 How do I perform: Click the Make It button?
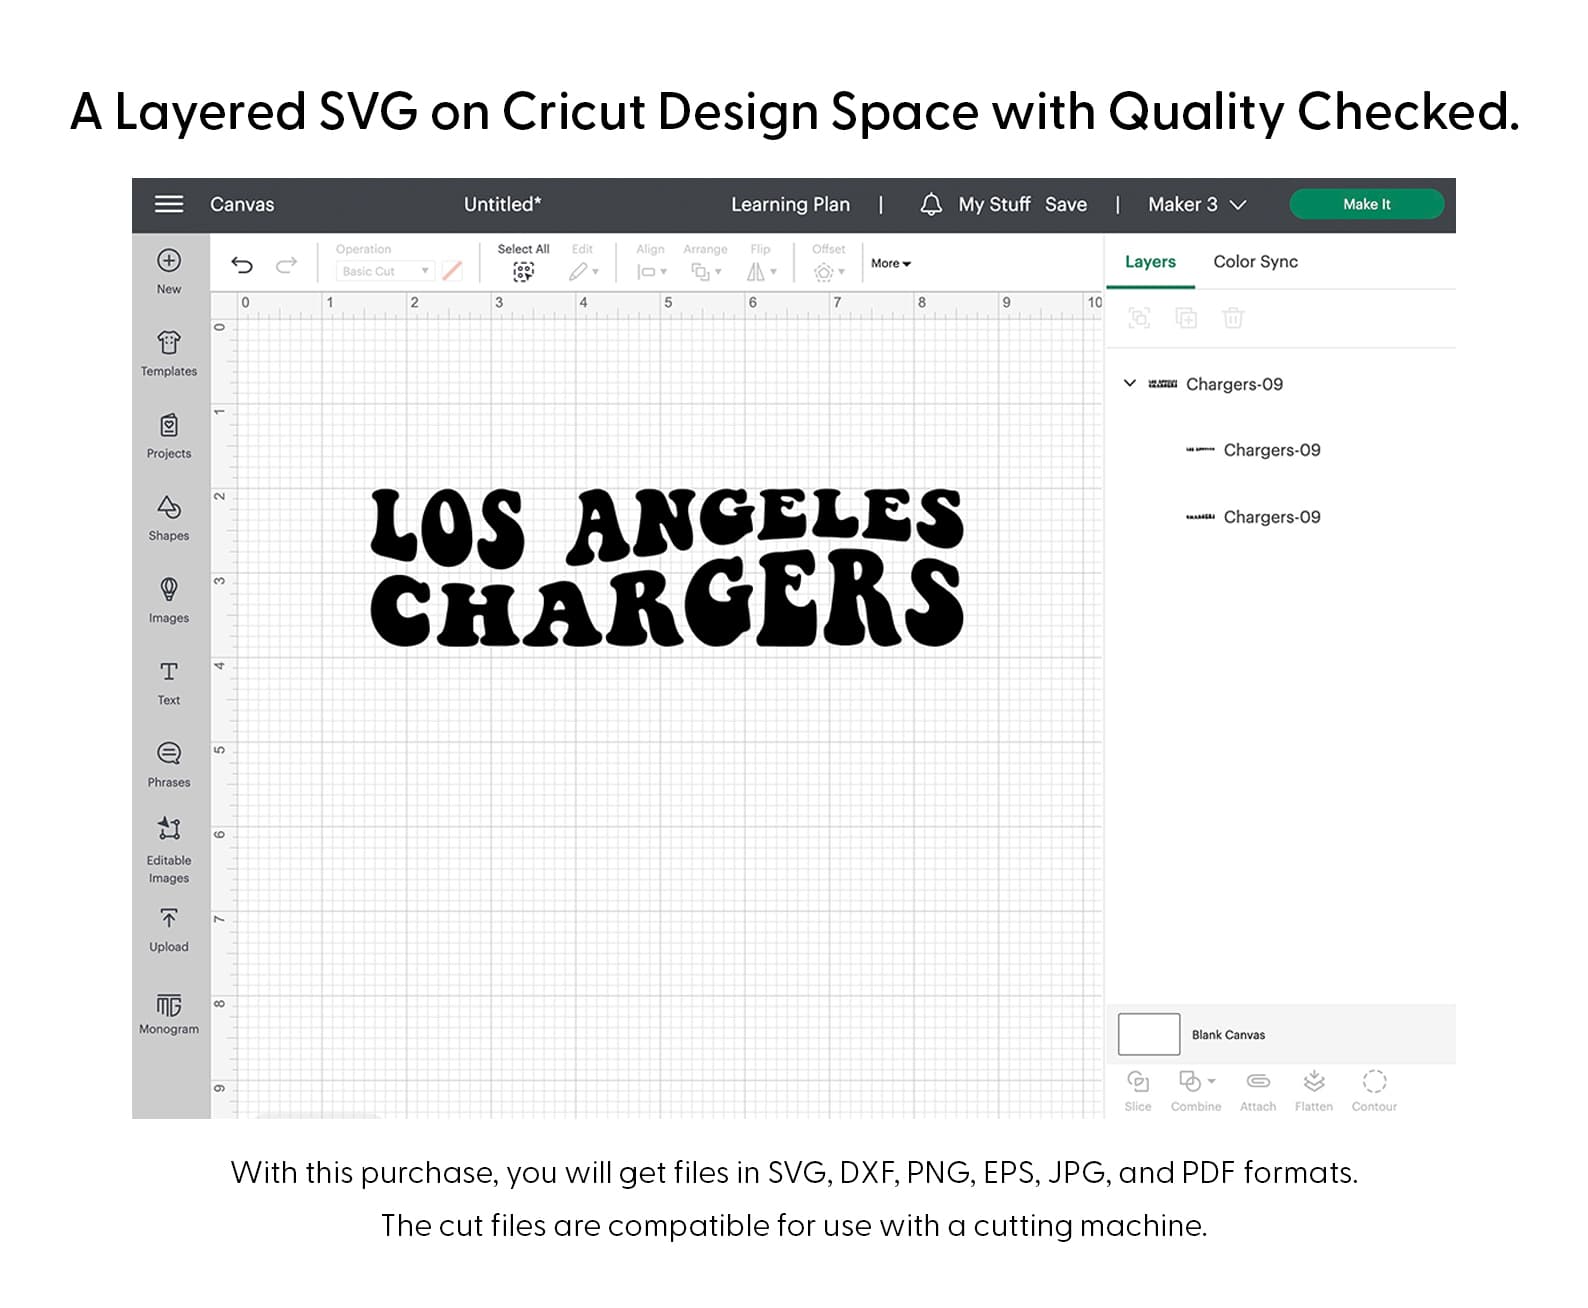coord(1366,204)
